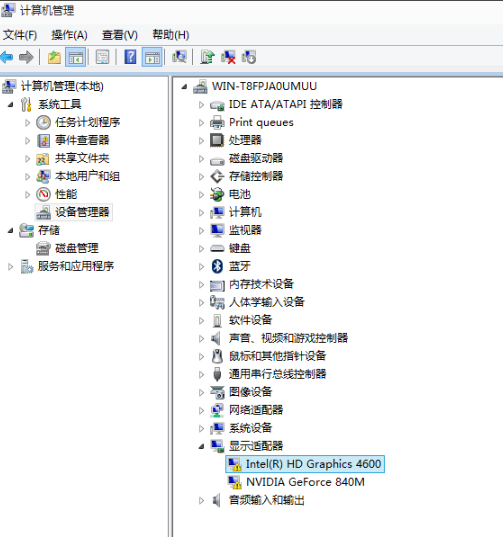Open the 操作(A) menu
Viewport: 503px width, 537px height.
coord(69,35)
